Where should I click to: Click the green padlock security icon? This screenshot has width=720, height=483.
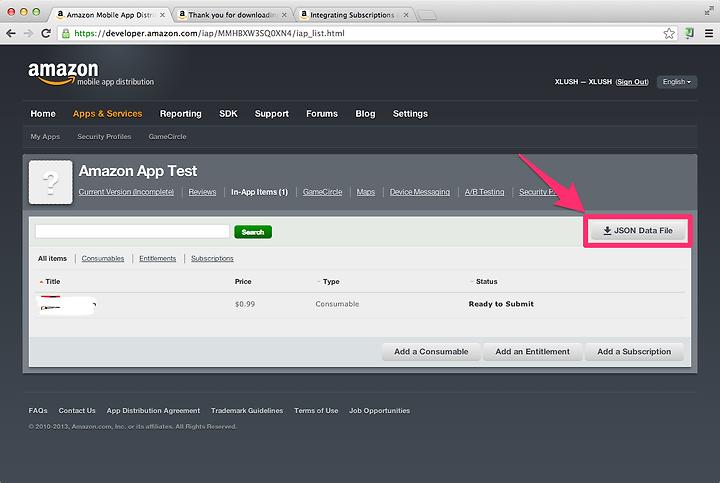66,34
